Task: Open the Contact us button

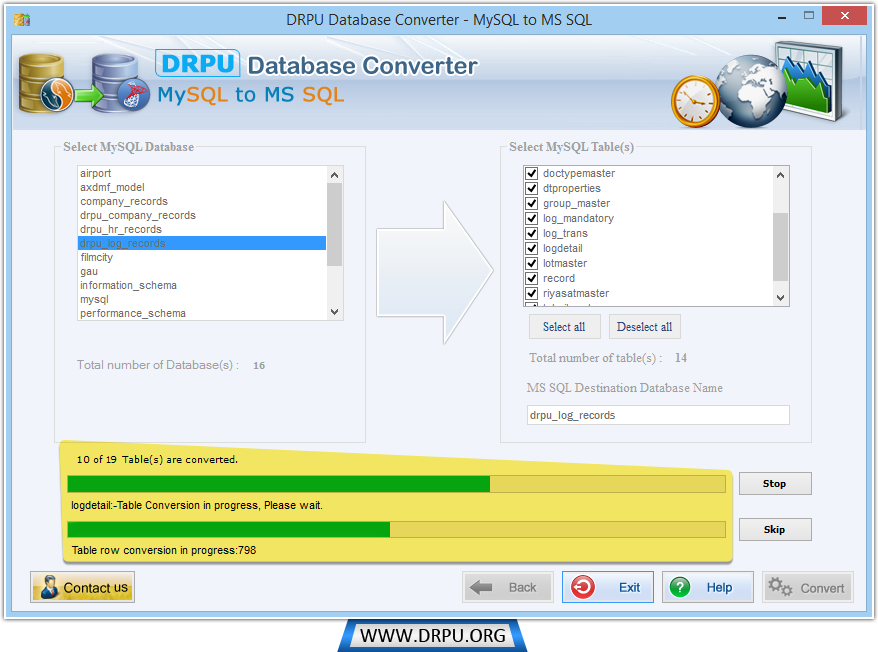Action: (x=82, y=587)
